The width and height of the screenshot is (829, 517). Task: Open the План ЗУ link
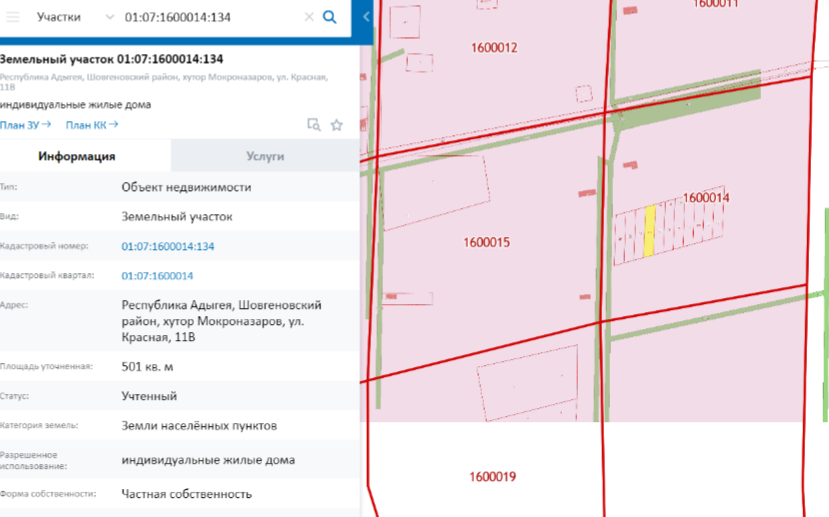[25, 125]
